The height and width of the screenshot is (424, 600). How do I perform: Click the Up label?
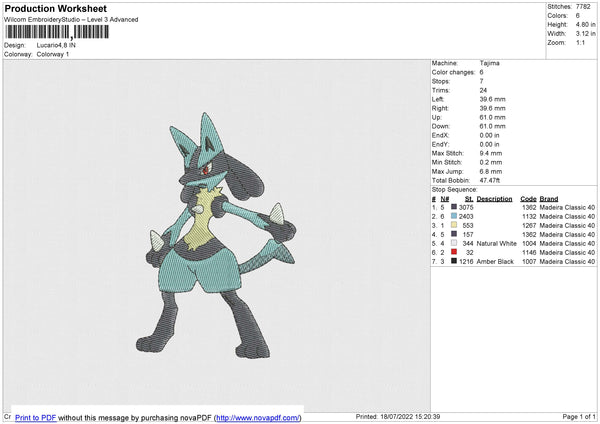[437, 117]
